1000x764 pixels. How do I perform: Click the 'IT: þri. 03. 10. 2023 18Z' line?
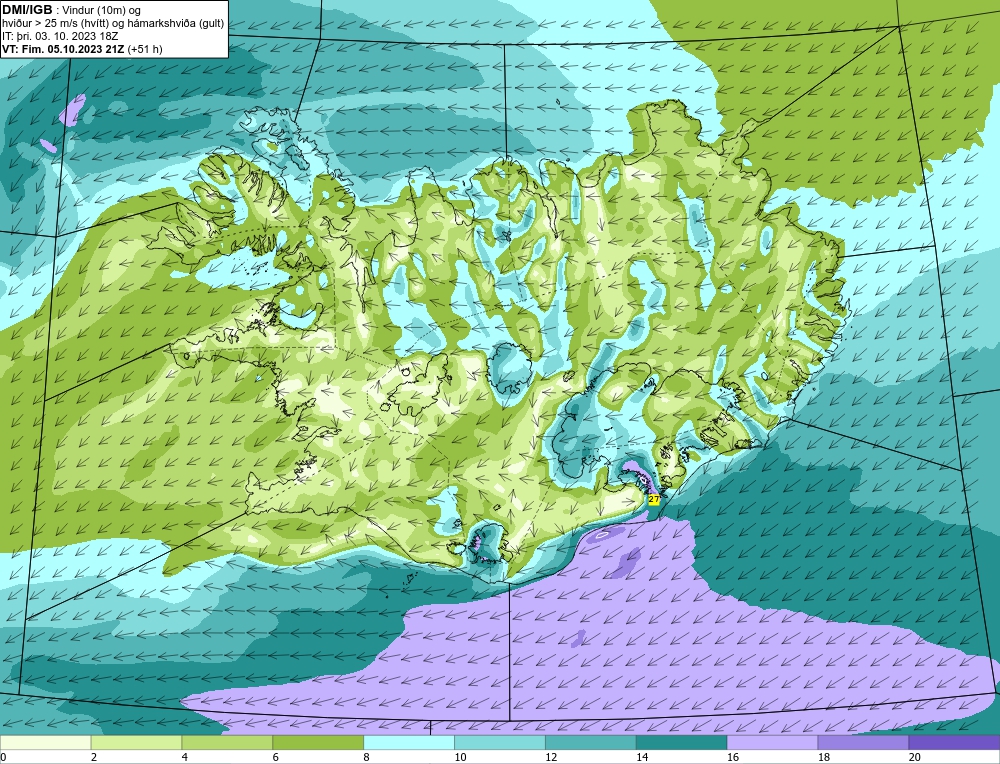tap(60, 36)
